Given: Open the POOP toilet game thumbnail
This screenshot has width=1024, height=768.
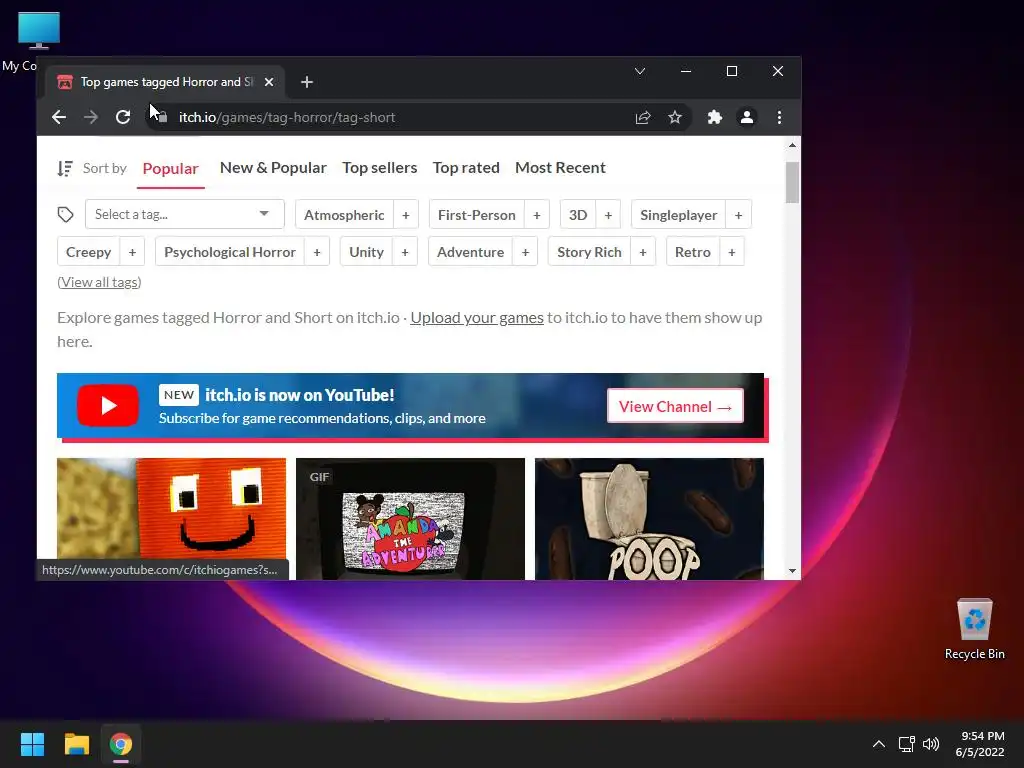Looking at the screenshot, I should [649, 519].
